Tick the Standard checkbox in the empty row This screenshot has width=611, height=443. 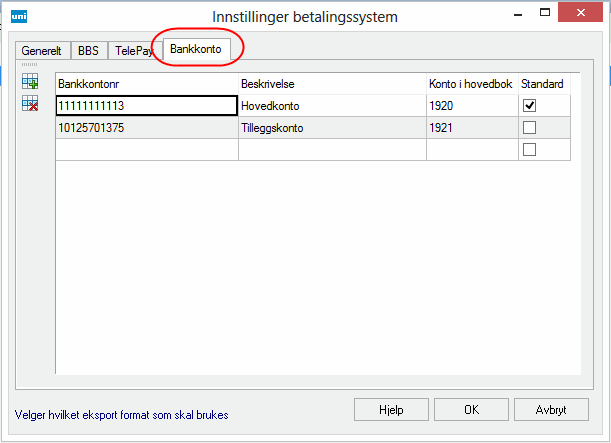point(530,149)
